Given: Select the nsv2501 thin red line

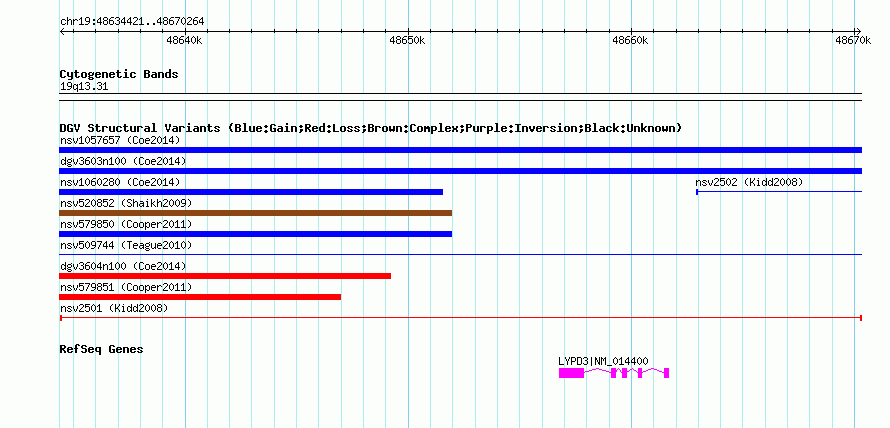Looking at the screenshot, I should click(x=461, y=318).
